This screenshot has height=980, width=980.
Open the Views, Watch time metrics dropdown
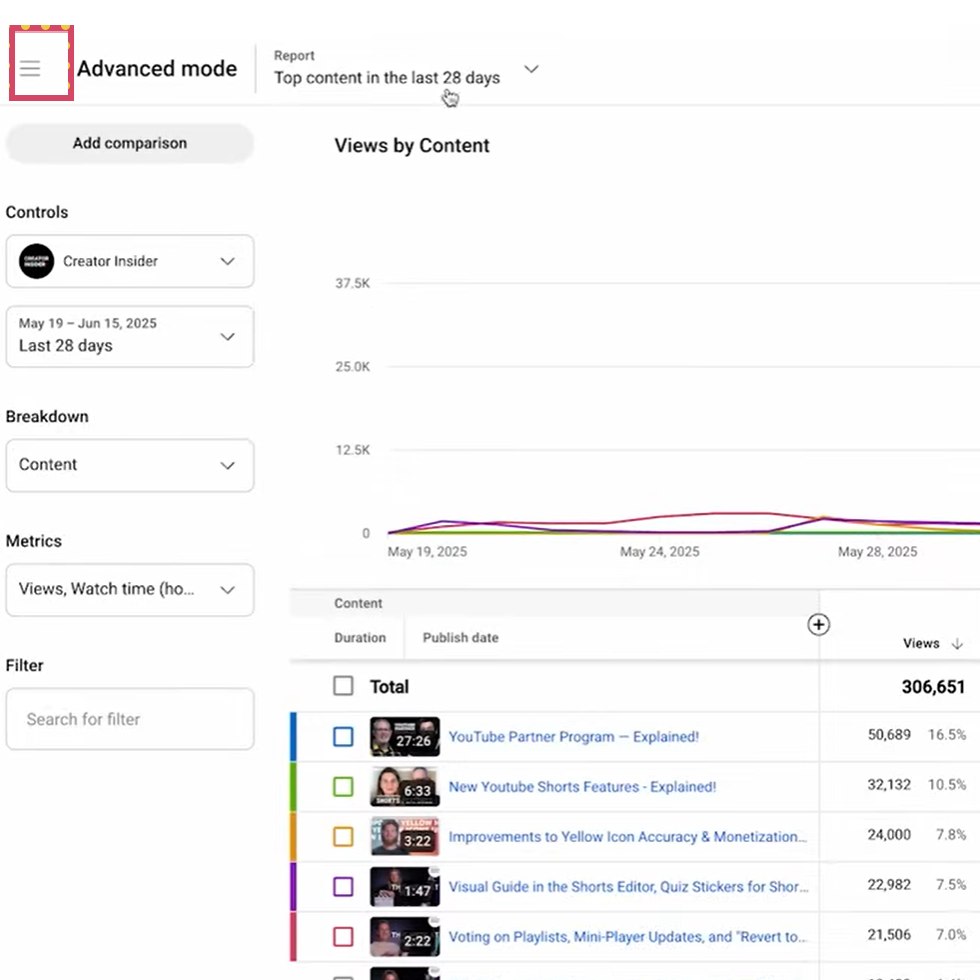pyautogui.click(x=130, y=589)
